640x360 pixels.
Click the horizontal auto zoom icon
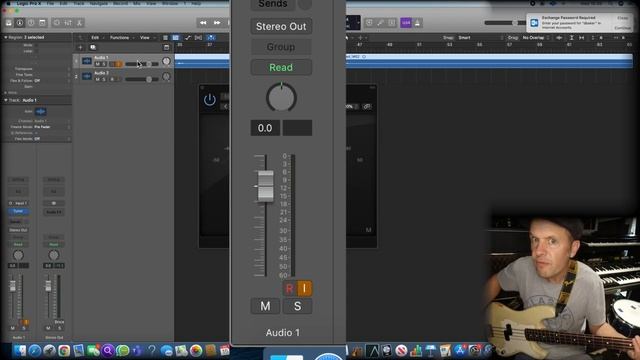[582, 38]
